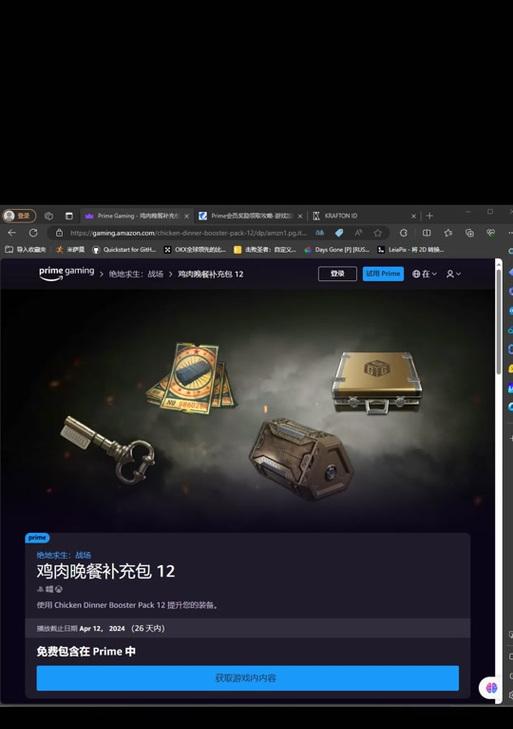Go back to the previous page

pyautogui.click(x=12, y=232)
